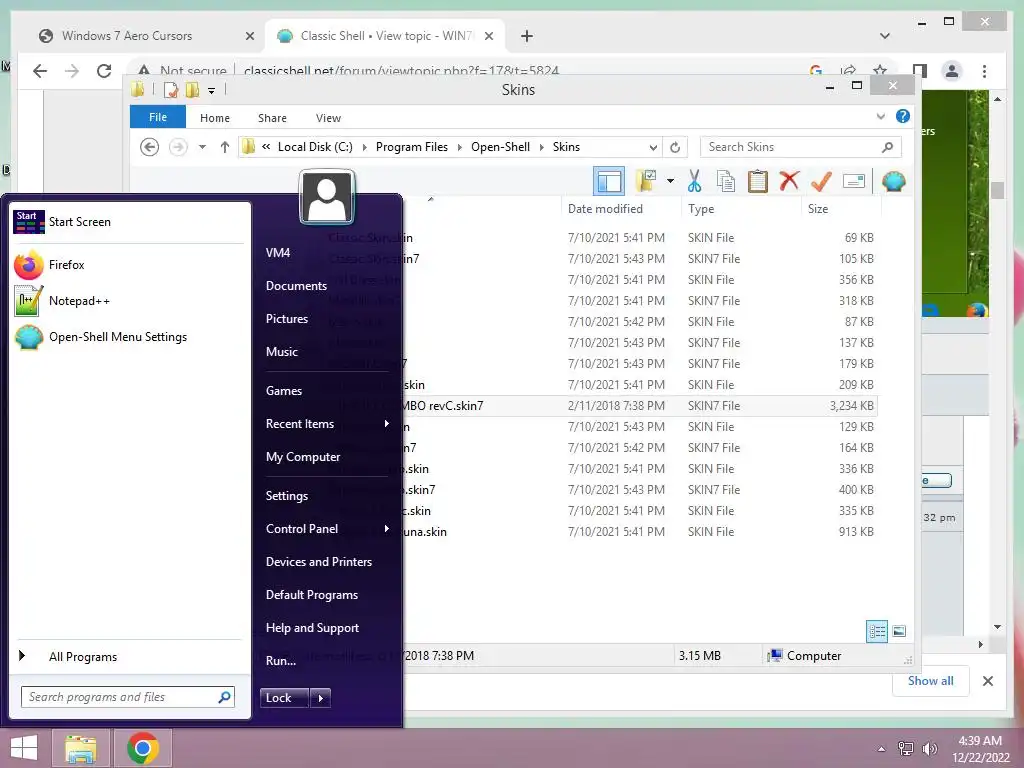Click the orange checkmark Properties icon
This screenshot has height=768, width=1024.
point(821,181)
